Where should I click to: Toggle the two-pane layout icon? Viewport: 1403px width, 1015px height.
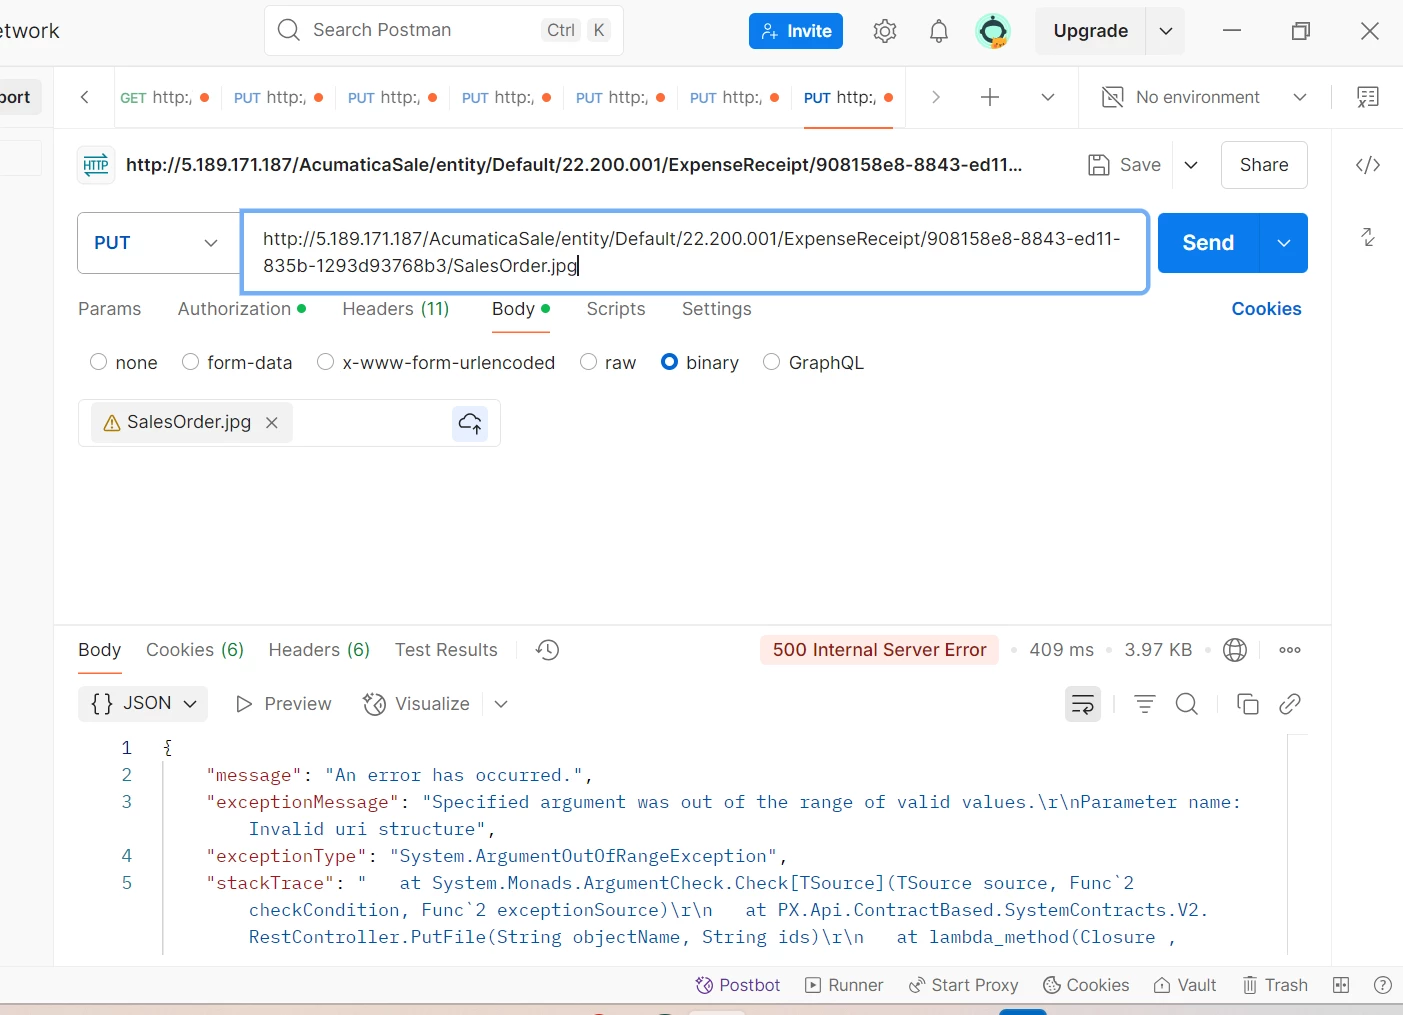click(x=1341, y=985)
